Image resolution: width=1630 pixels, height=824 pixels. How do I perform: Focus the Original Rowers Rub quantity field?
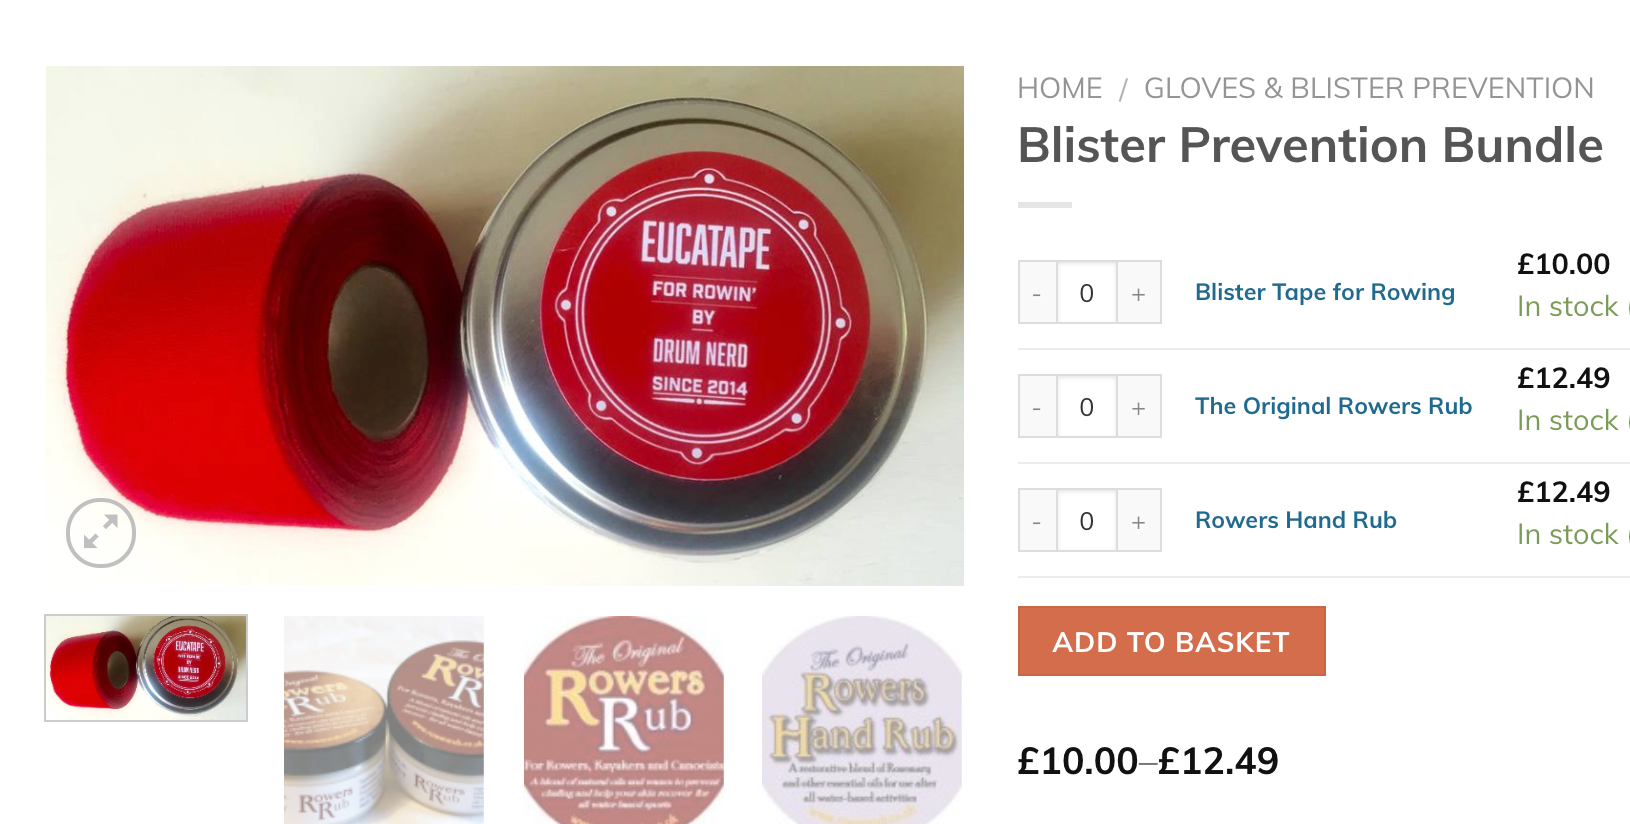tap(1086, 406)
